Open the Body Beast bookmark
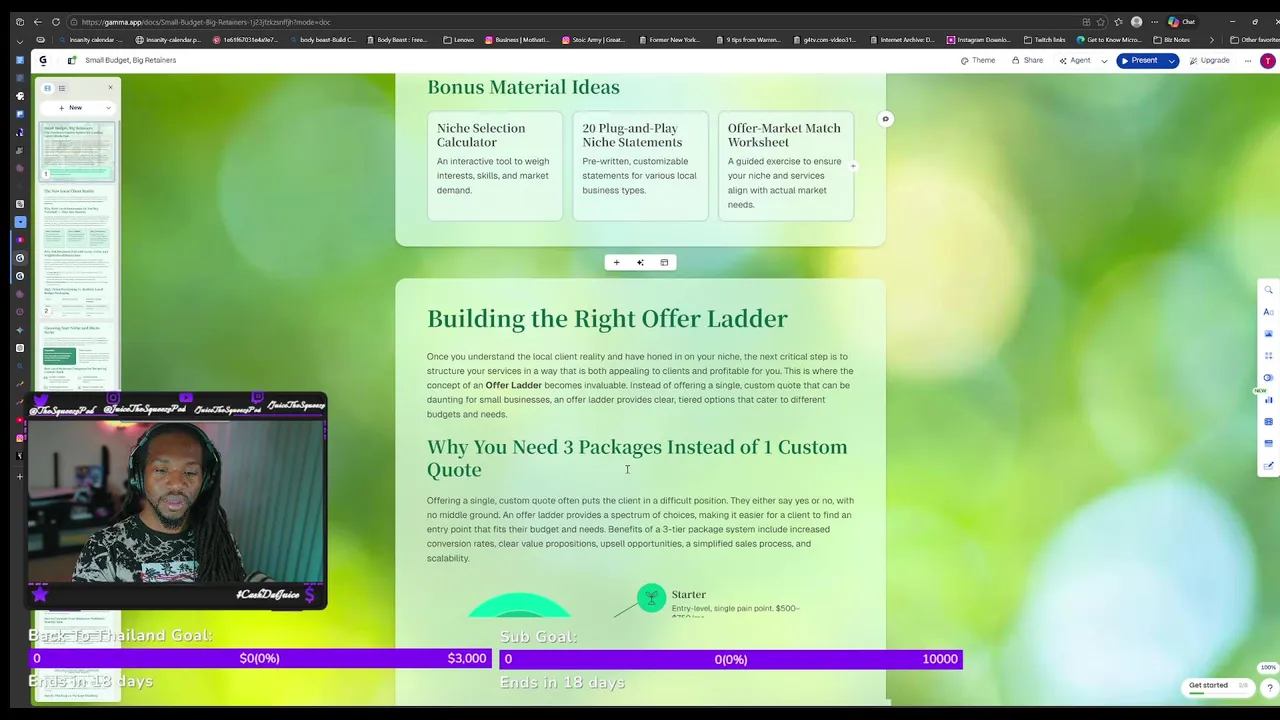 [x=397, y=40]
